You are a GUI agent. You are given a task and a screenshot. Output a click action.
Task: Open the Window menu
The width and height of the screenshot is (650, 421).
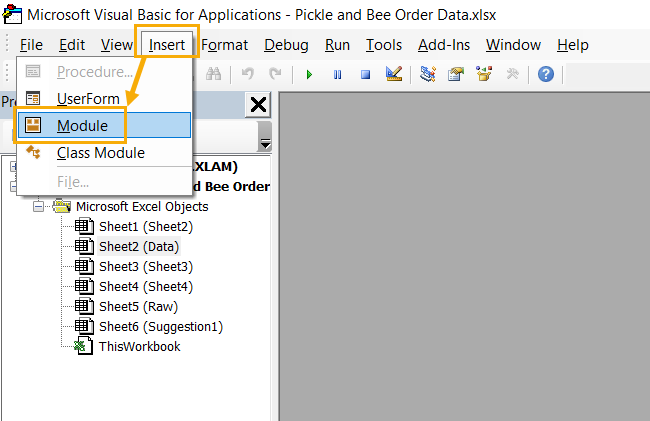coord(513,45)
